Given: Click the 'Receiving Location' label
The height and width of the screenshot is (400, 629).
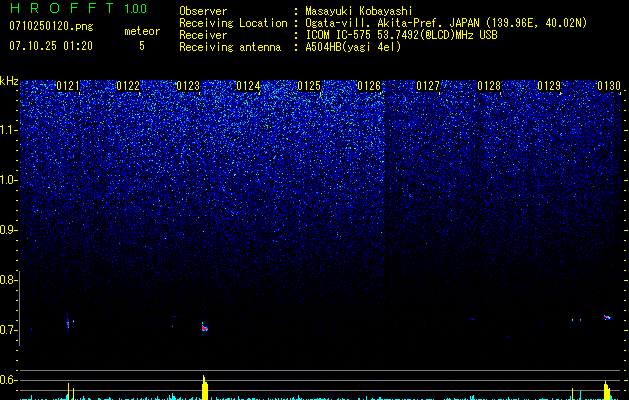Looking at the screenshot, I should [233, 23].
